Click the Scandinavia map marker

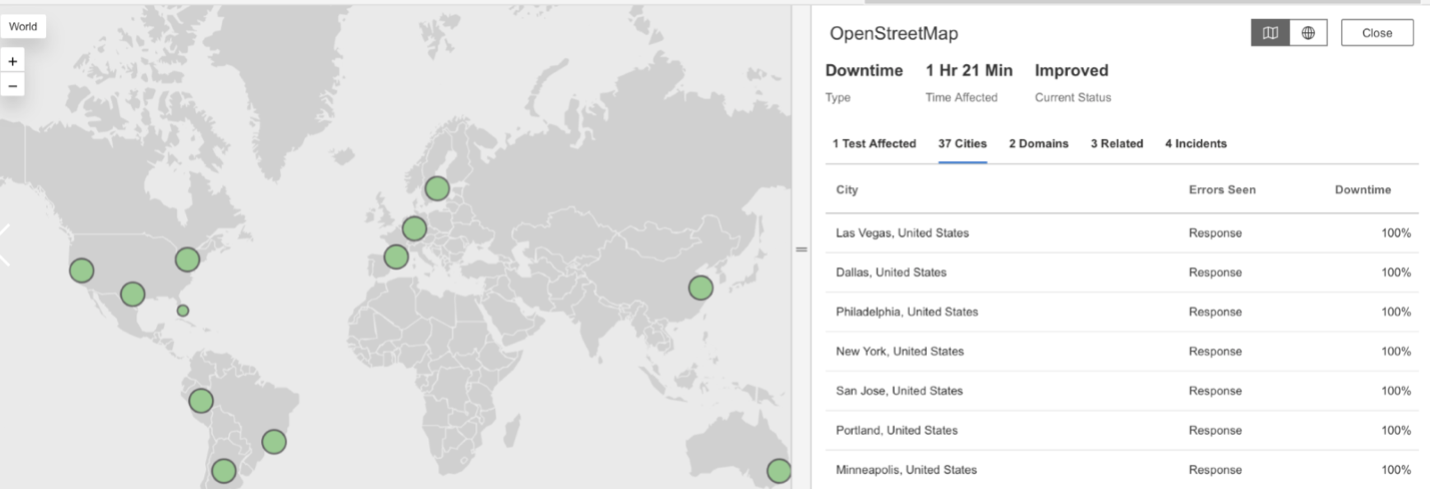pos(437,188)
